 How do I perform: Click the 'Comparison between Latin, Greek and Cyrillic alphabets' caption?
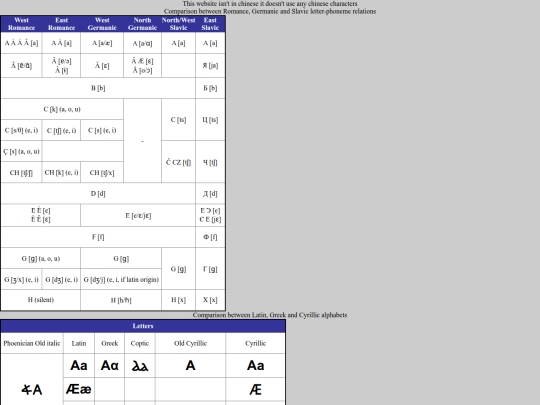tap(270, 315)
